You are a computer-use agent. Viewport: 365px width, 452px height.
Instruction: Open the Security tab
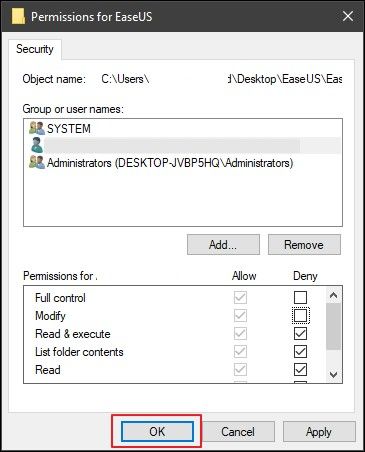click(x=35, y=49)
